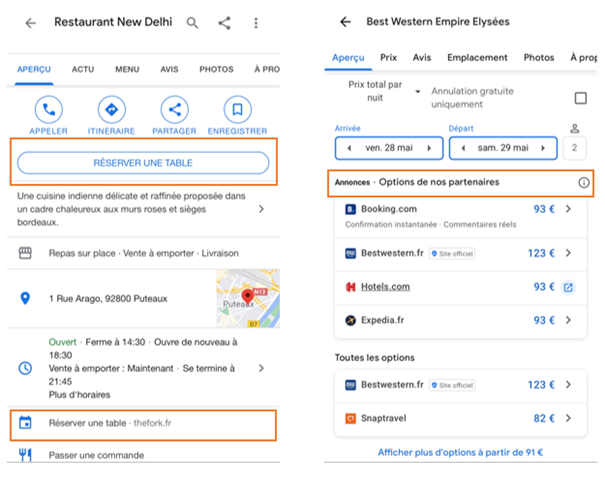Tap the fork and knife order icon

click(25, 455)
